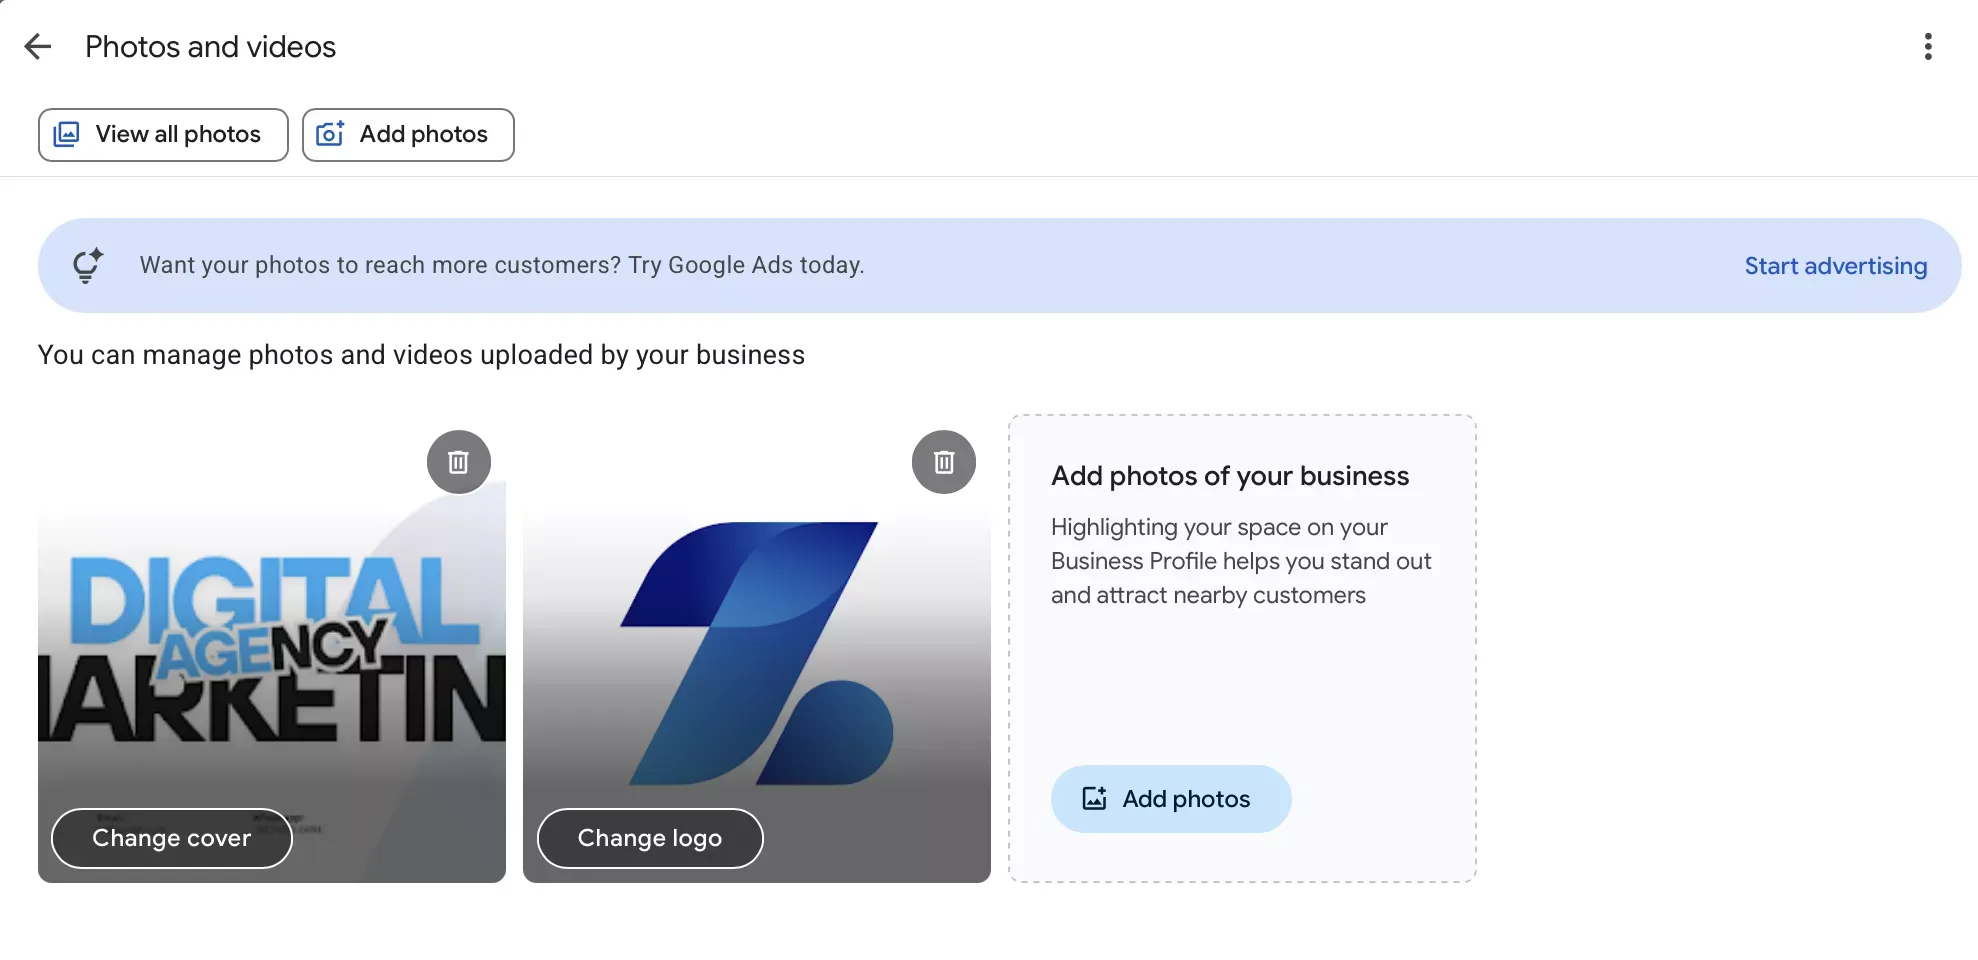Go back using the left arrow
Image resolution: width=1978 pixels, height=960 pixels.
38,46
